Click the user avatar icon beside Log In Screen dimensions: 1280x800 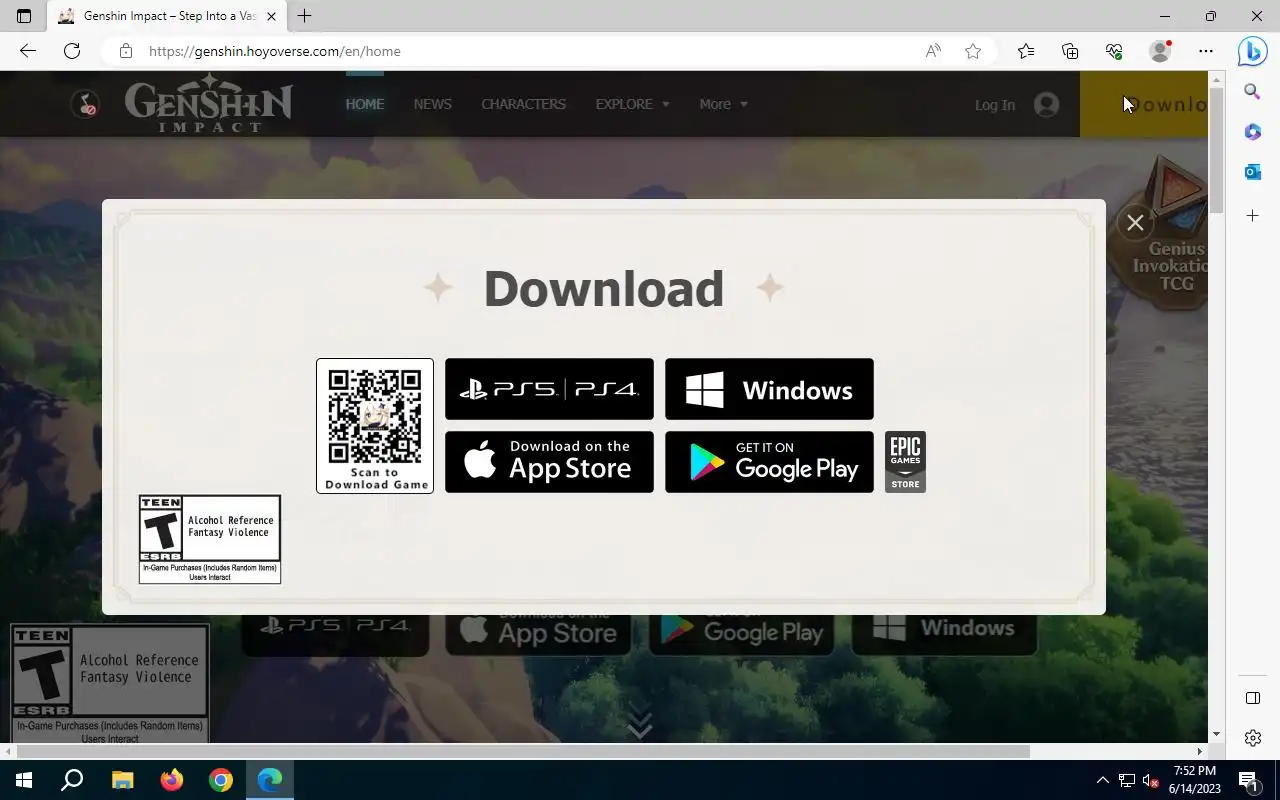[x=1046, y=104]
